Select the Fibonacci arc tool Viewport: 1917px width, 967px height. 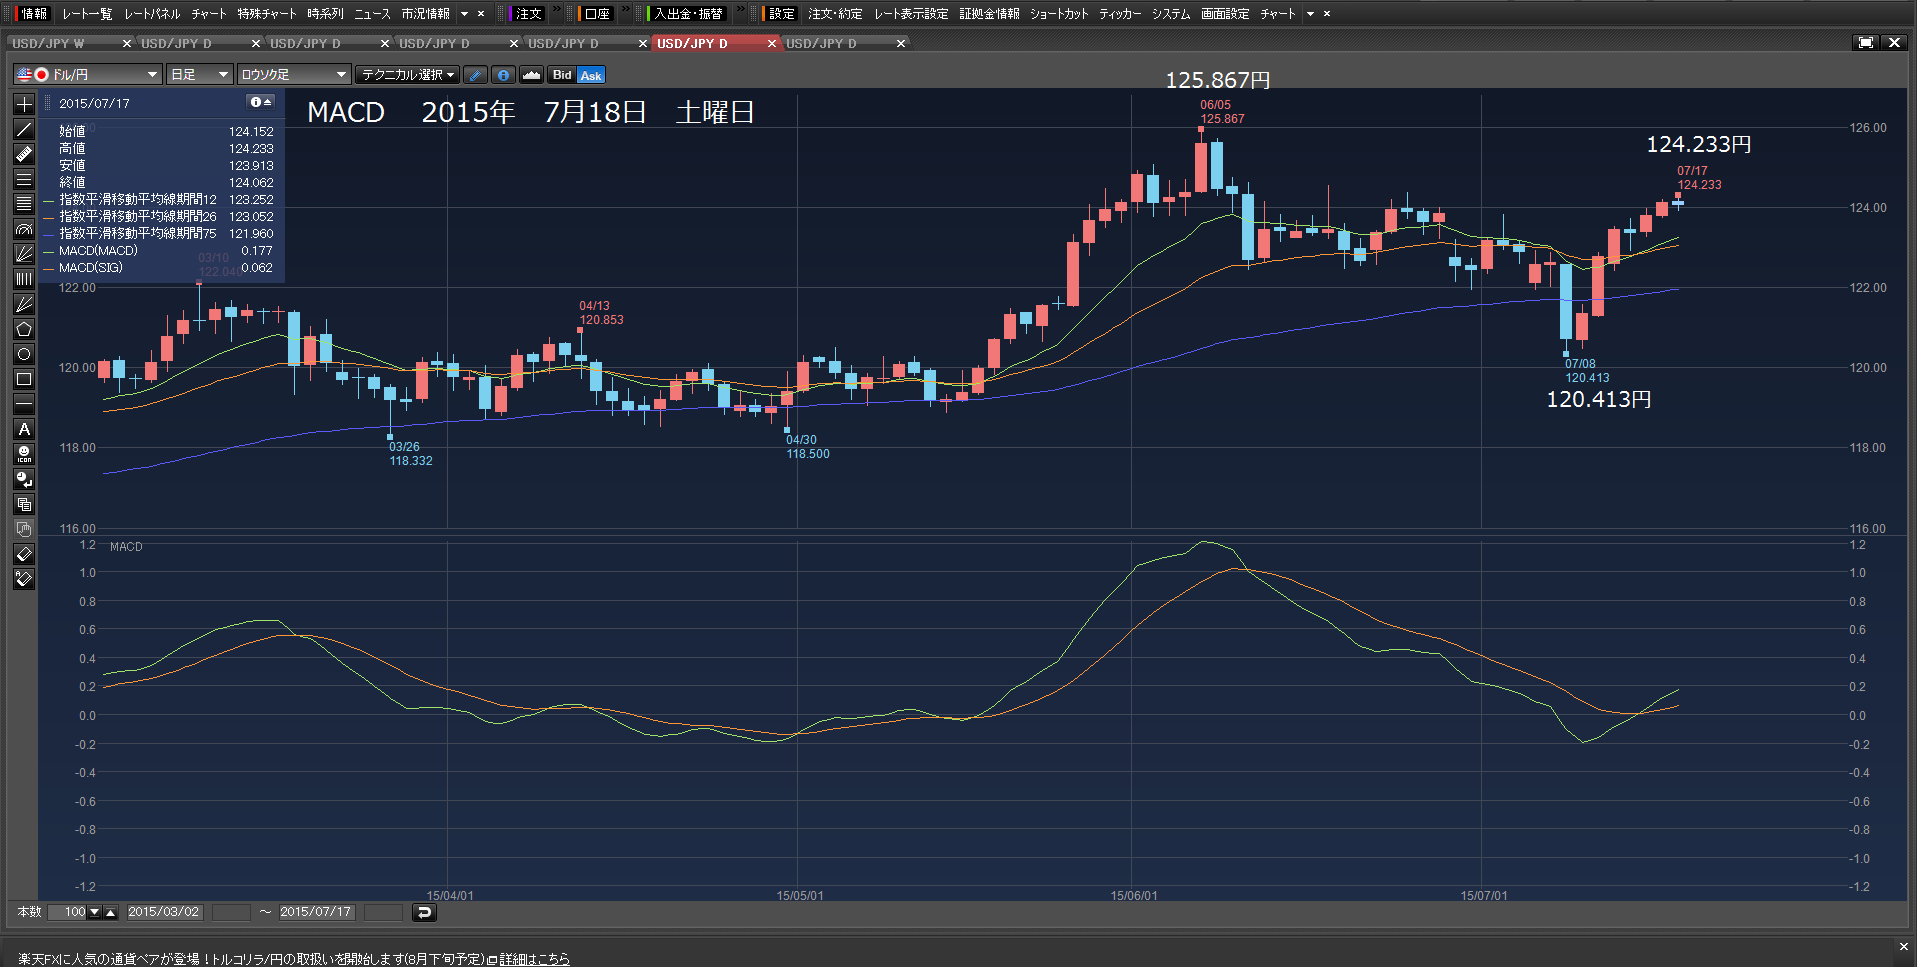24,229
